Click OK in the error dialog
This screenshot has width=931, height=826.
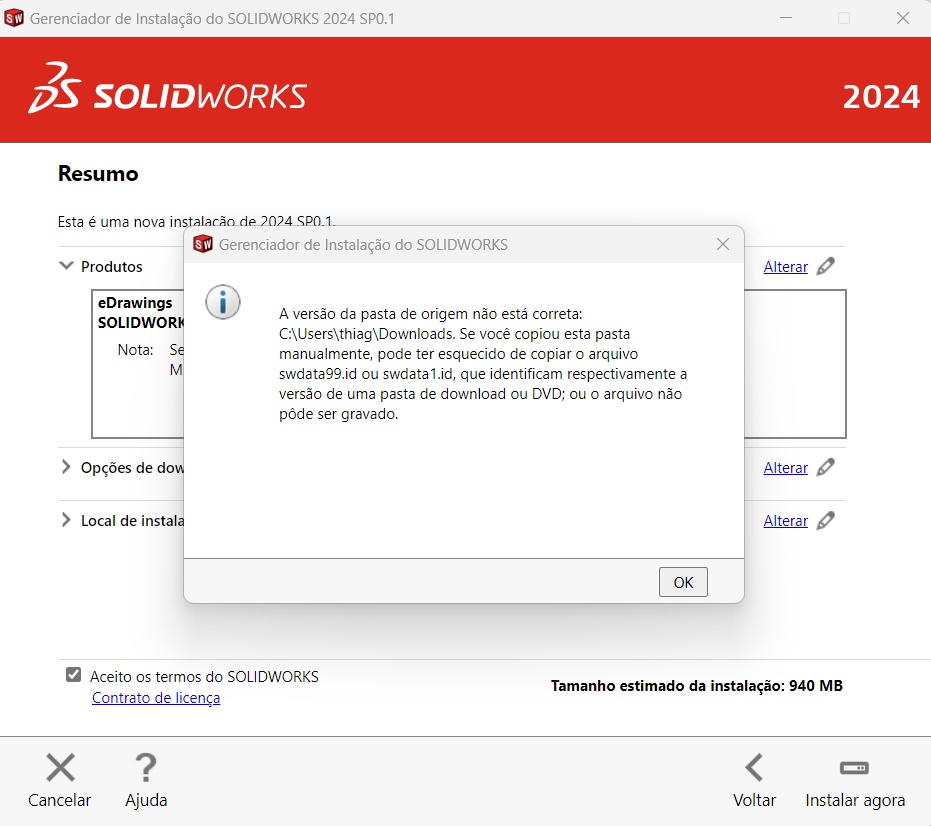pyautogui.click(x=683, y=582)
